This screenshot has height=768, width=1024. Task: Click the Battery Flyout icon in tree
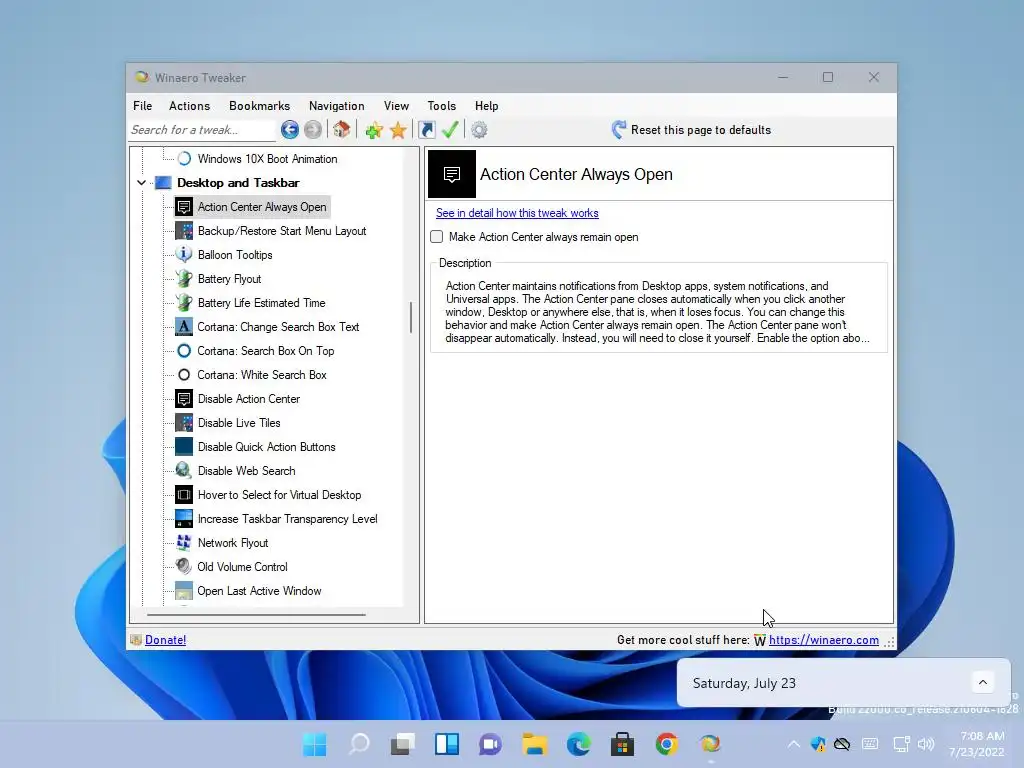click(x=184, y=279)
